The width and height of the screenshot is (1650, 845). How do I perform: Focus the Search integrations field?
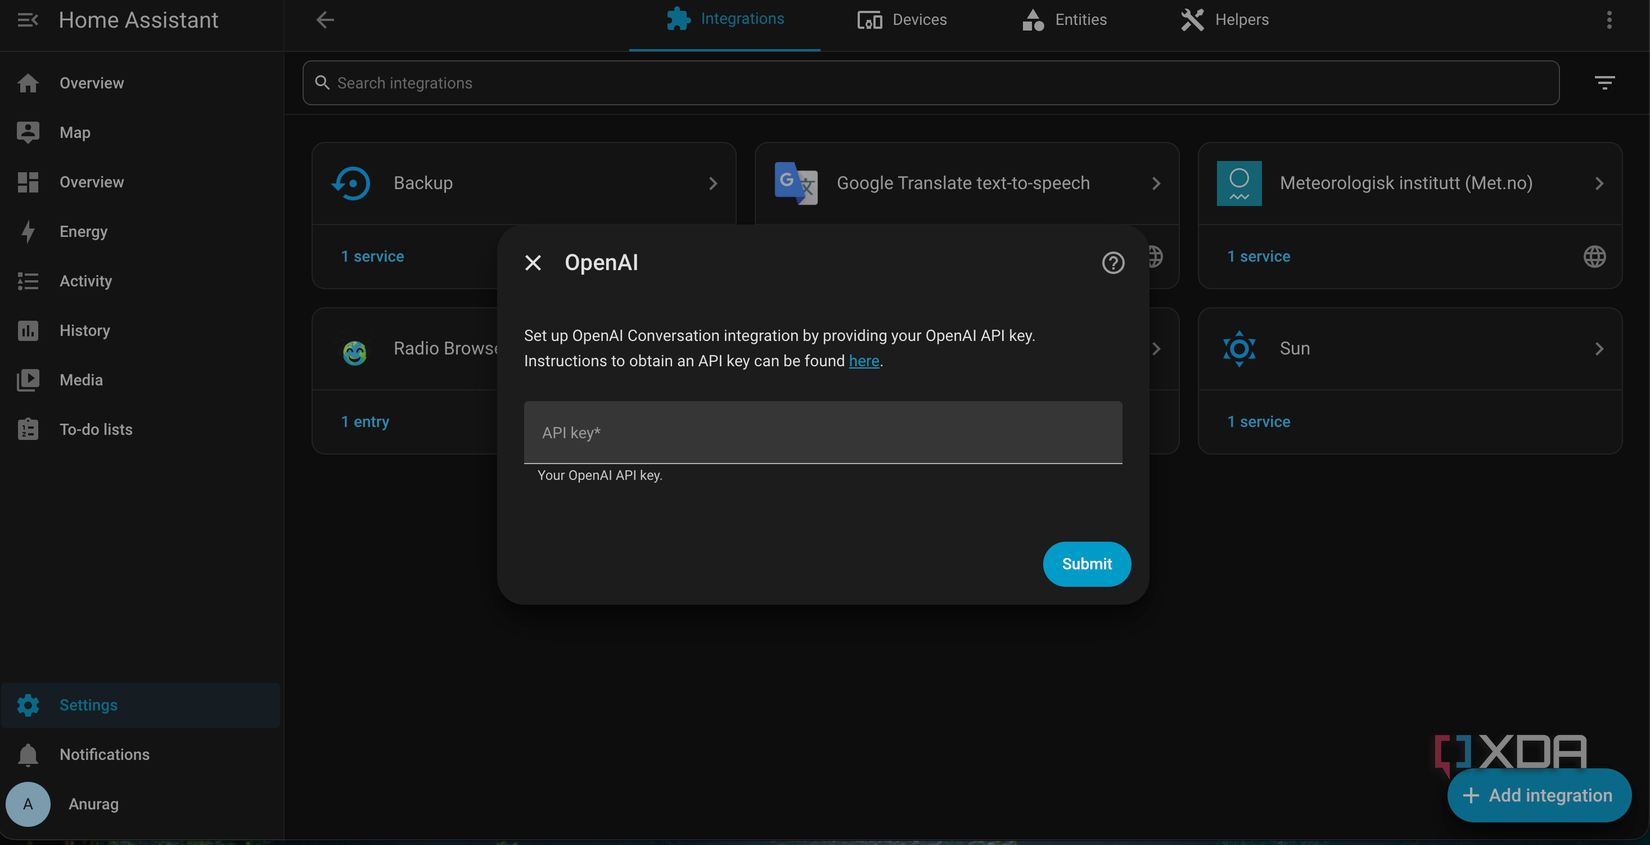click(x=931, y=83)
